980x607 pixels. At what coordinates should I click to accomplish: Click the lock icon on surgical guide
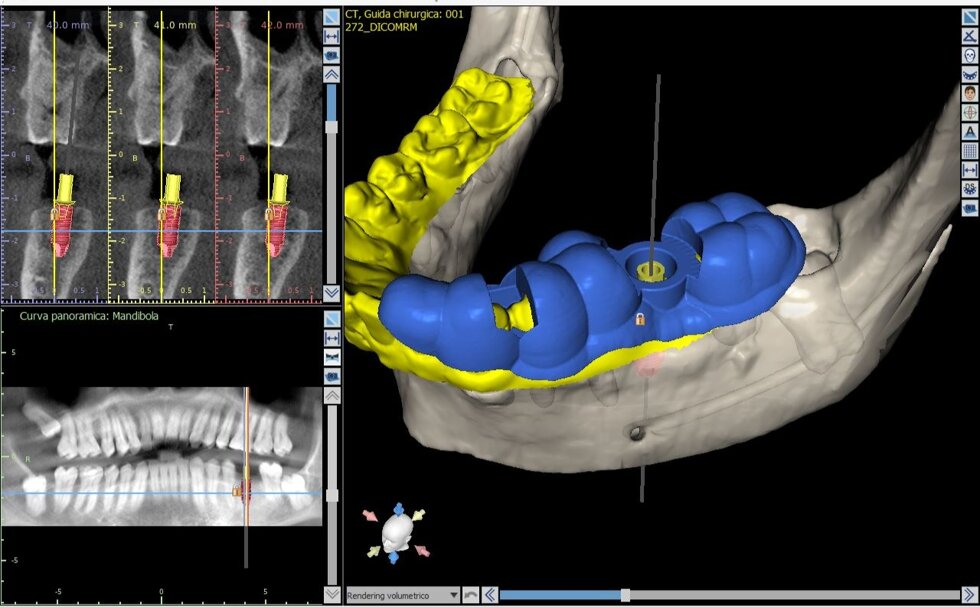pyautogui.click(x=639, y=319)
